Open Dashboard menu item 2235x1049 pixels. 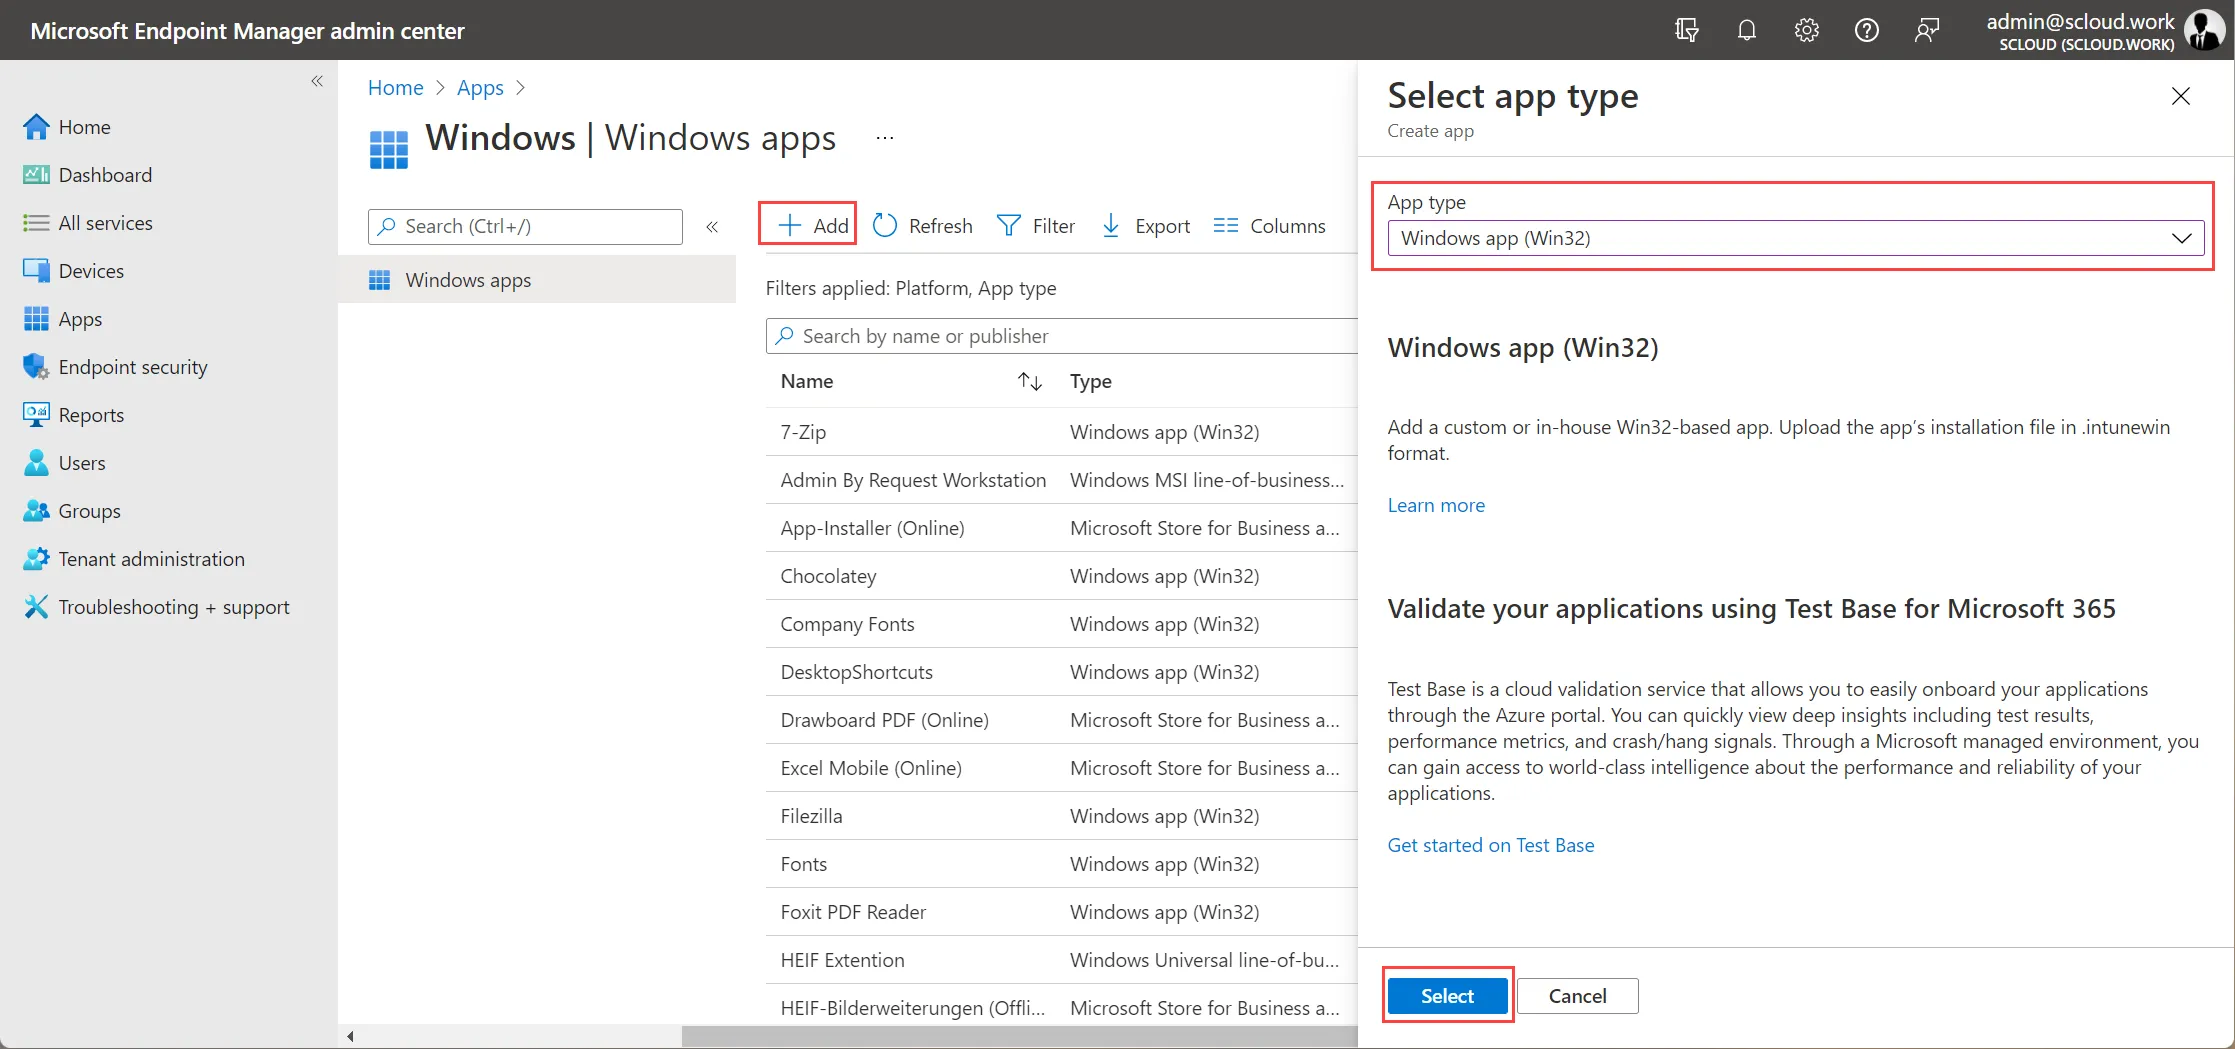point(106,175)
